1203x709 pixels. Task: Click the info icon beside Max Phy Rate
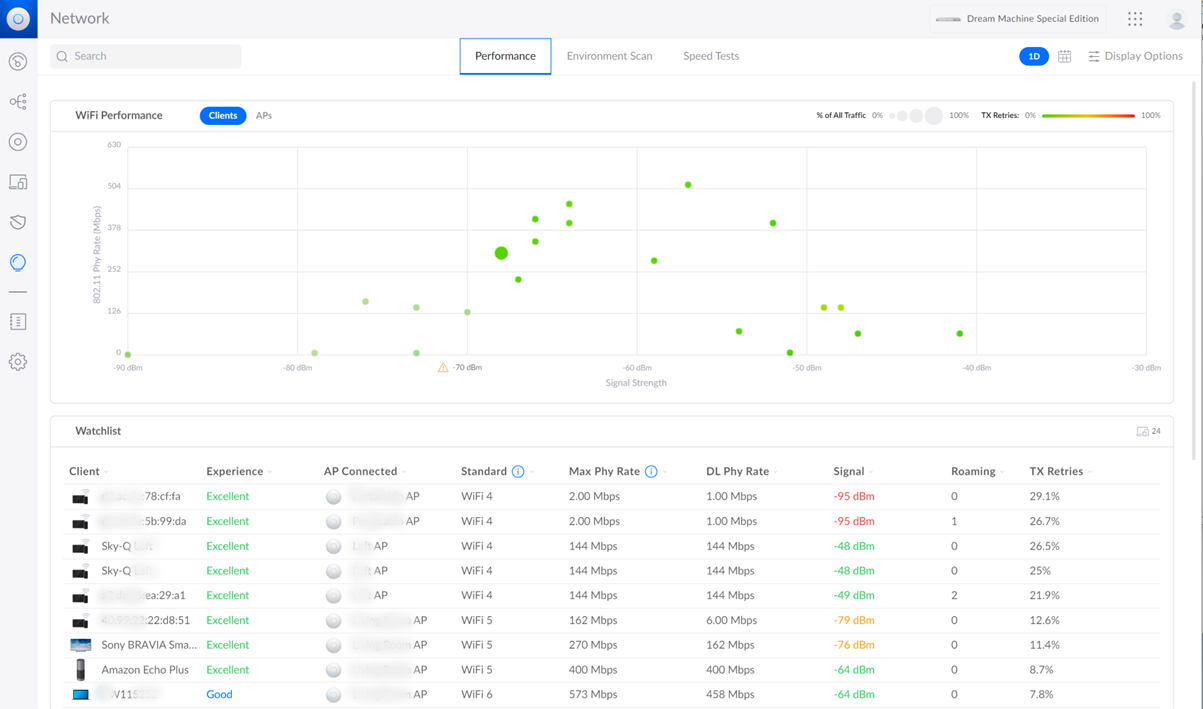click(651, 472)
